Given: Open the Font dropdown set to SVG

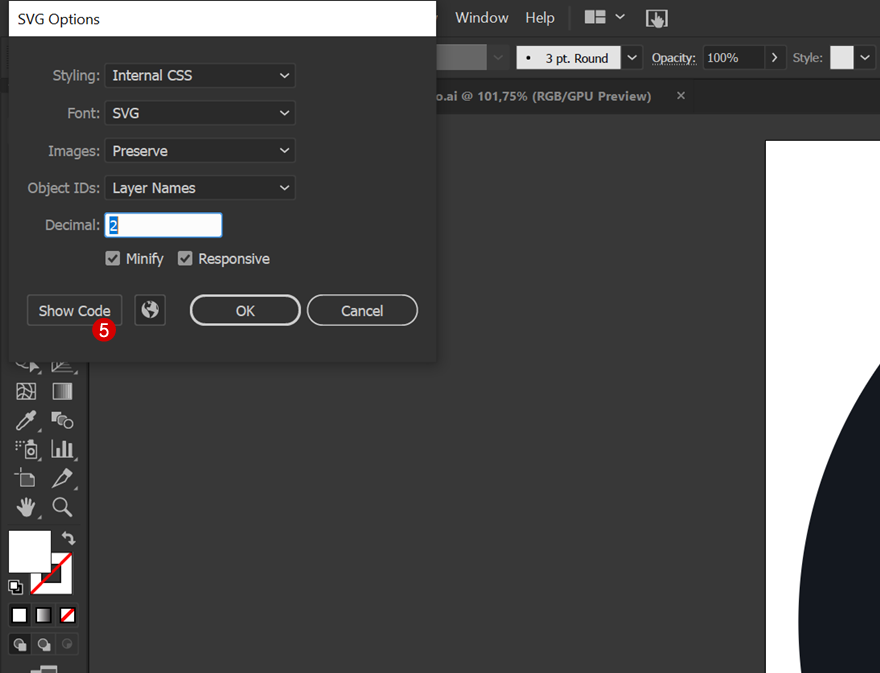Looking at the screenshot, I should click(200, 113).
